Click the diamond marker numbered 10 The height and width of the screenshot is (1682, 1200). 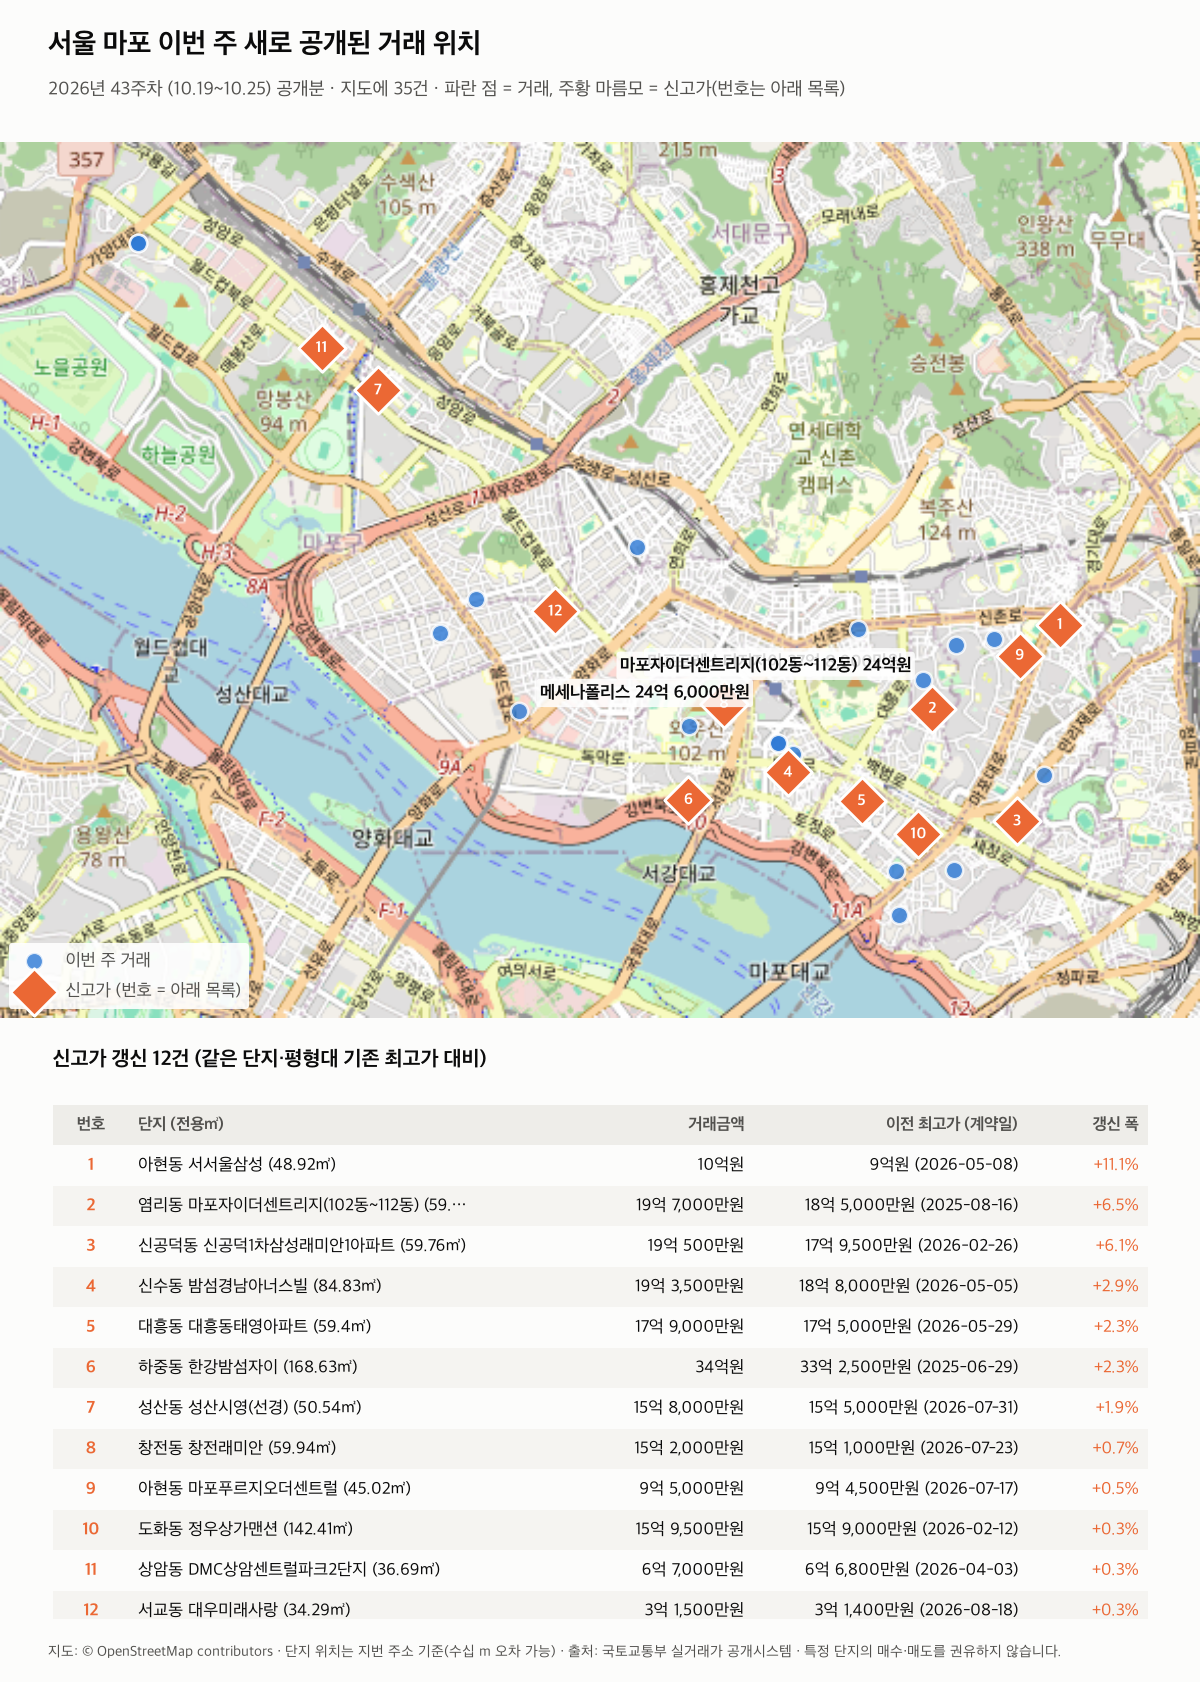(918, 833)
